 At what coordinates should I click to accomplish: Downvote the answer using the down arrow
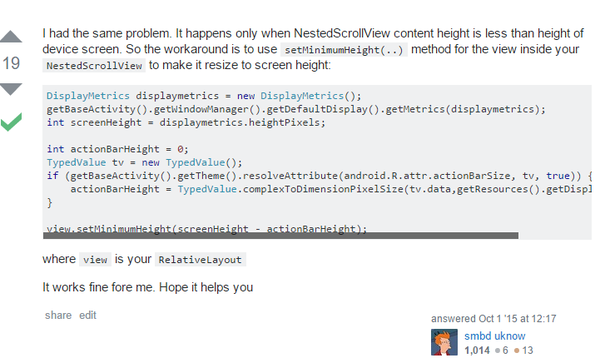click(11, 89)
